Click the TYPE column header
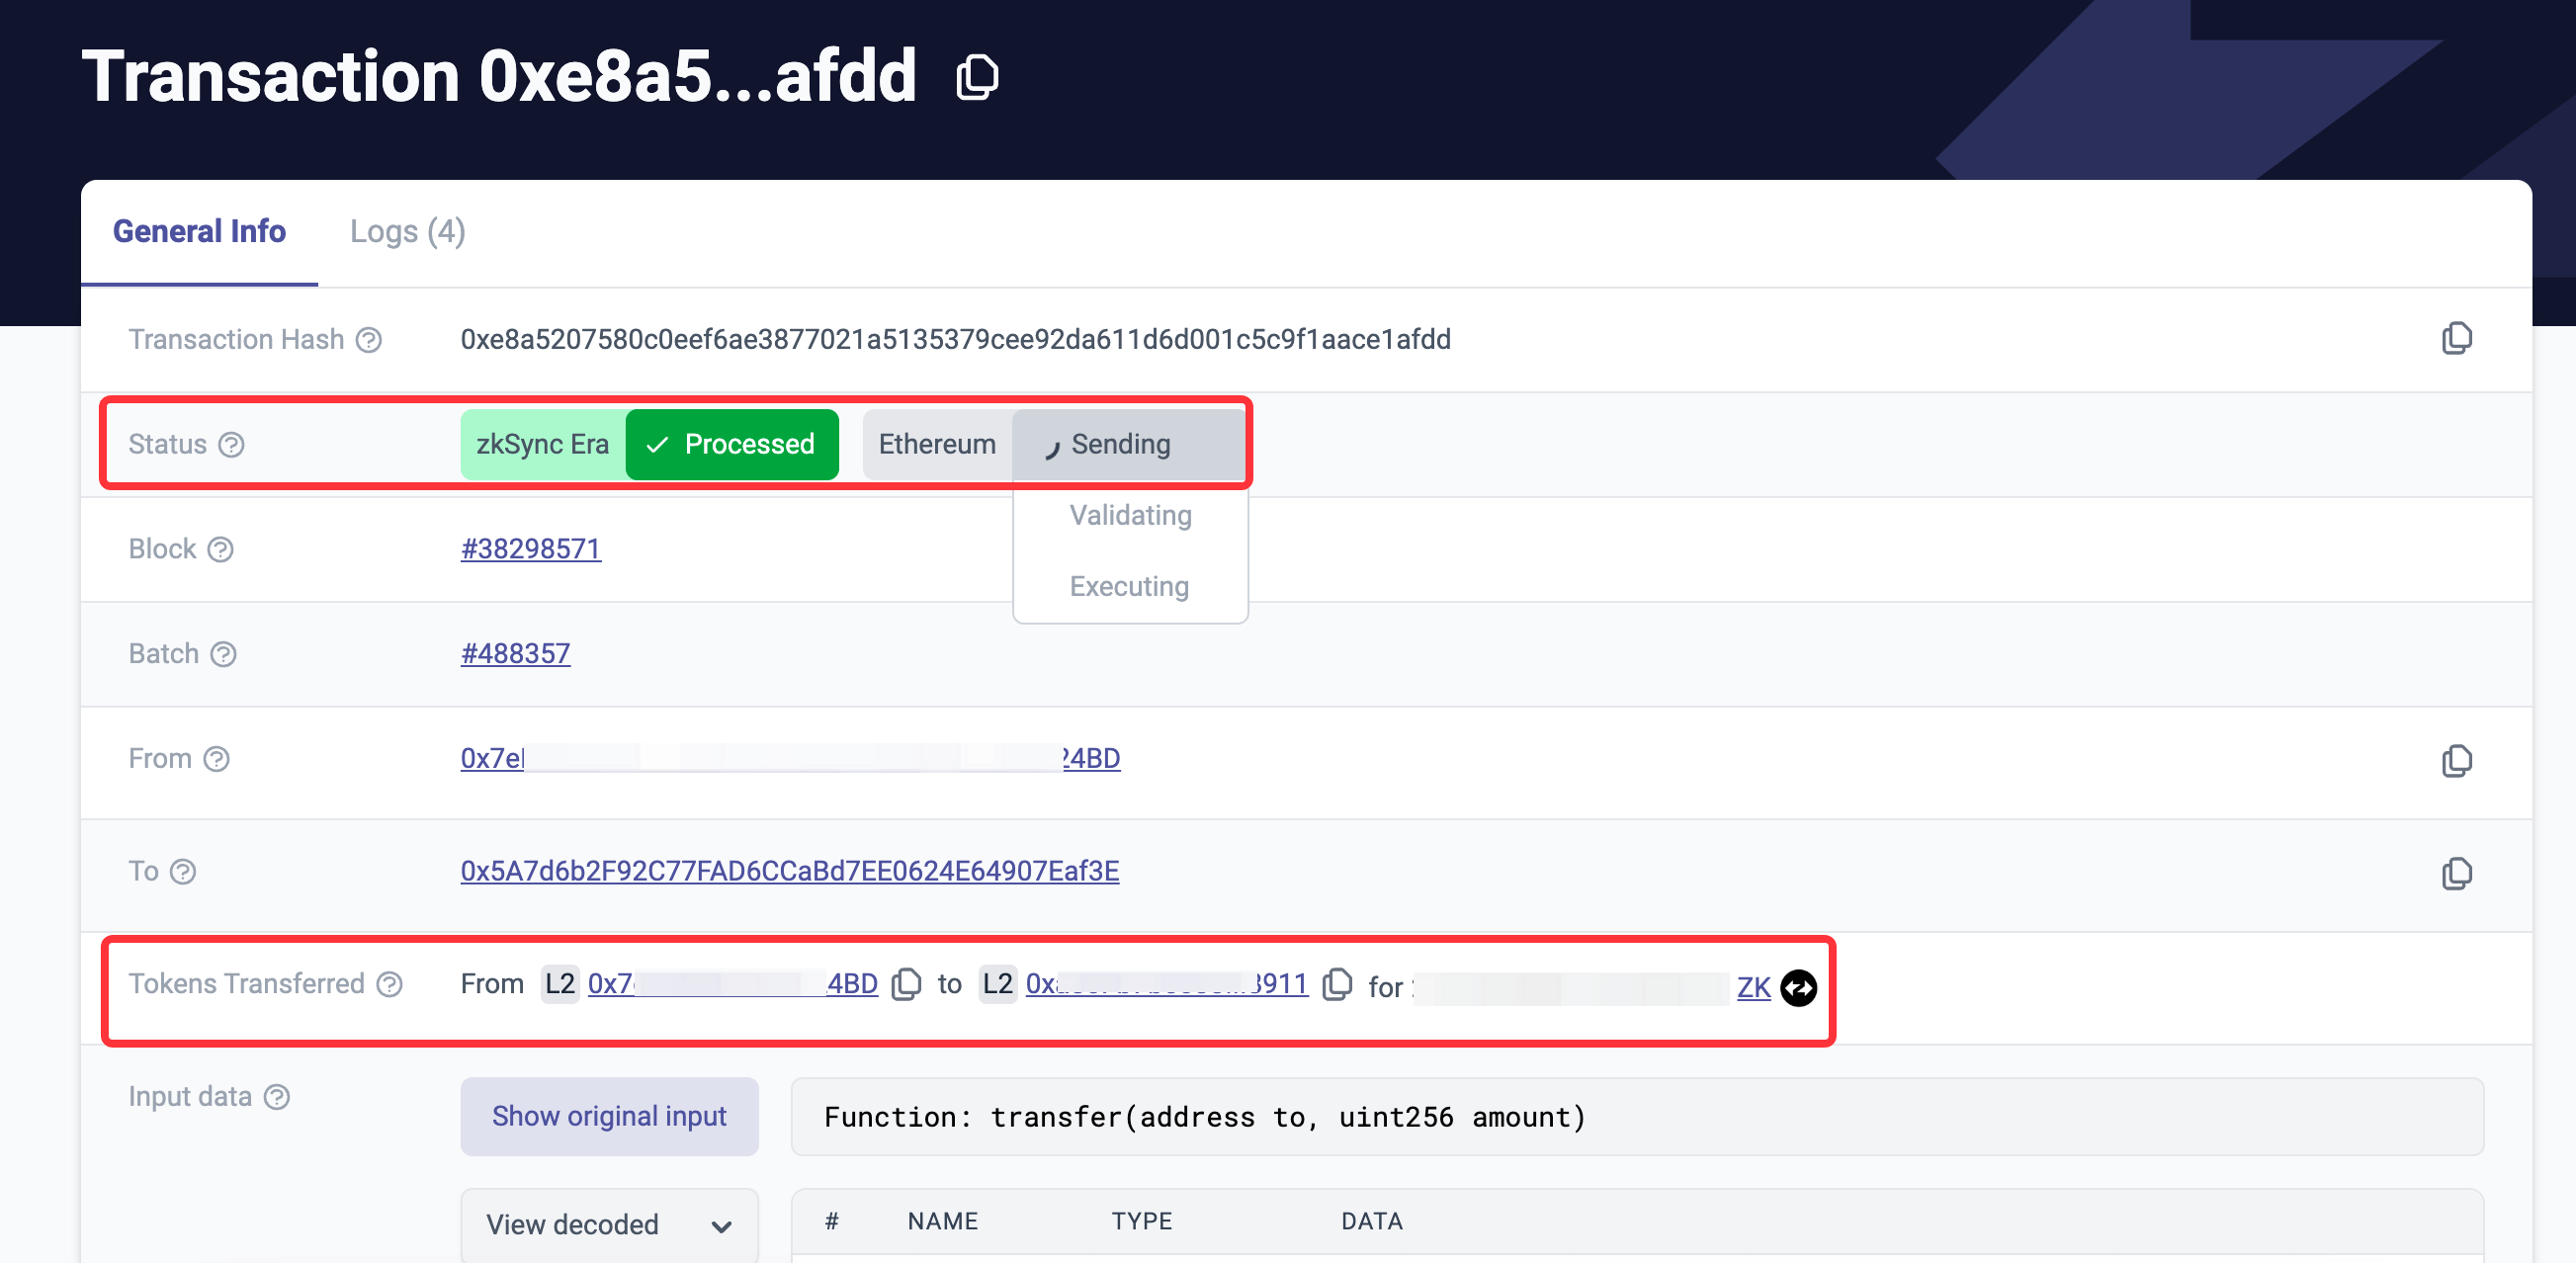 click(1141, 1222)
